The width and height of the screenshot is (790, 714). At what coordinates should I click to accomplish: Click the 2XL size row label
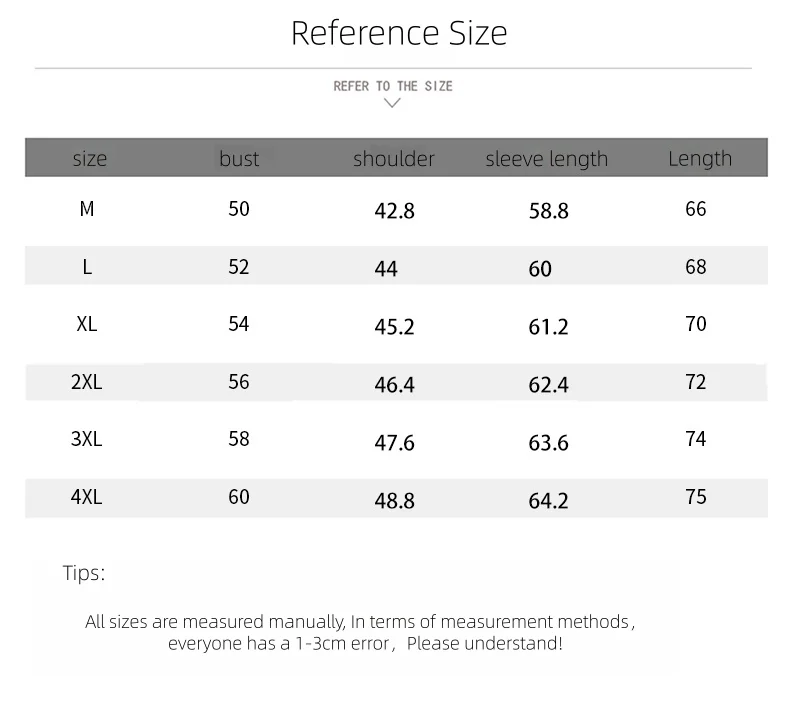[87, 382]
